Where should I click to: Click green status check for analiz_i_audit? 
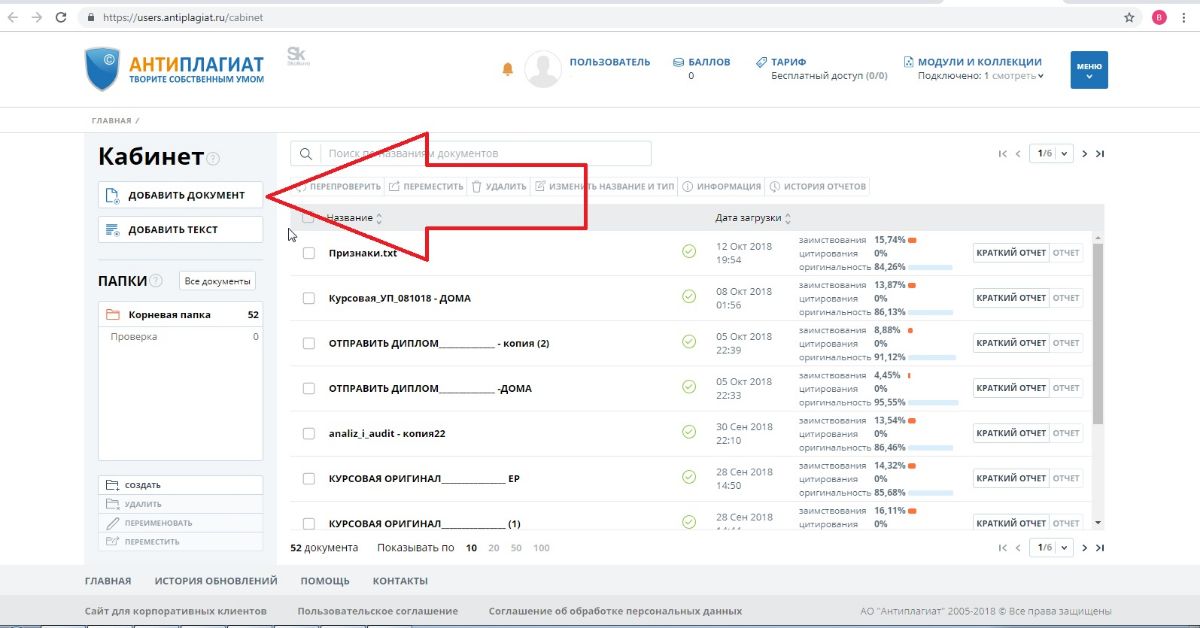click(688, 432)
